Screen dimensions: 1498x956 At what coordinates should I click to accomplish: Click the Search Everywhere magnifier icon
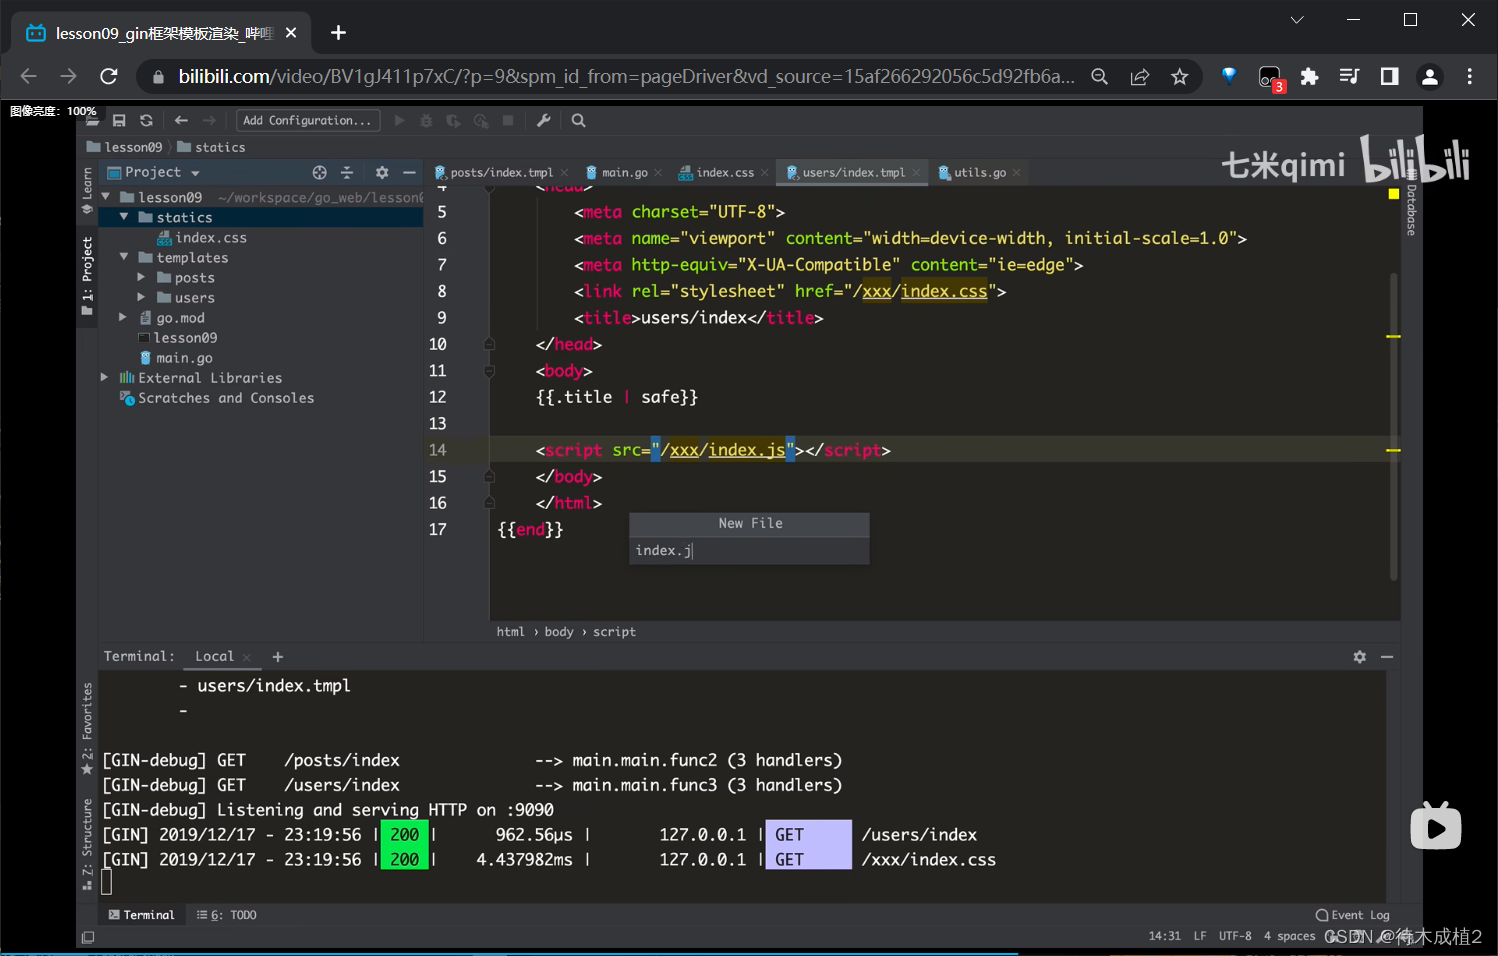click(578, 121)
